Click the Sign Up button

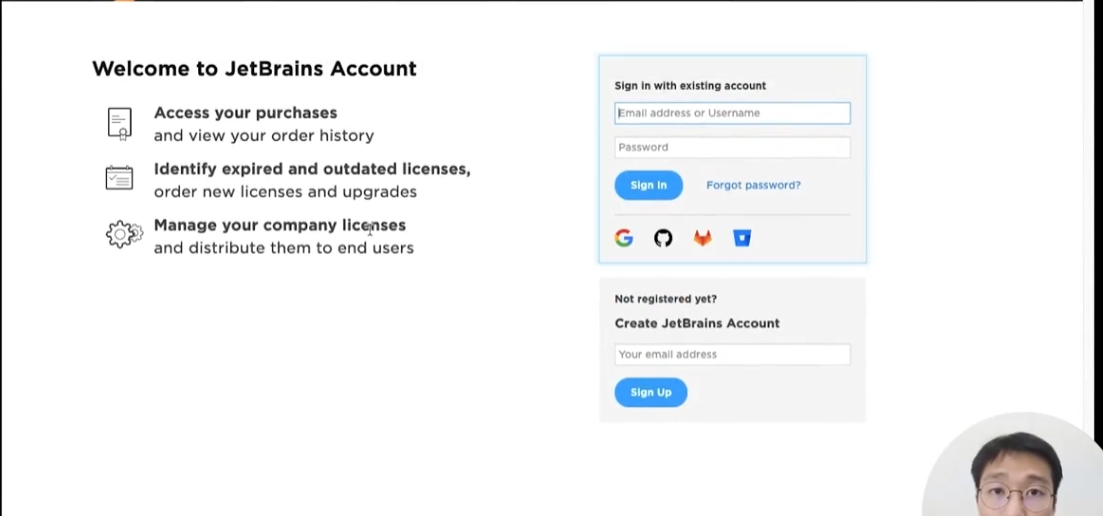point(651,392)
